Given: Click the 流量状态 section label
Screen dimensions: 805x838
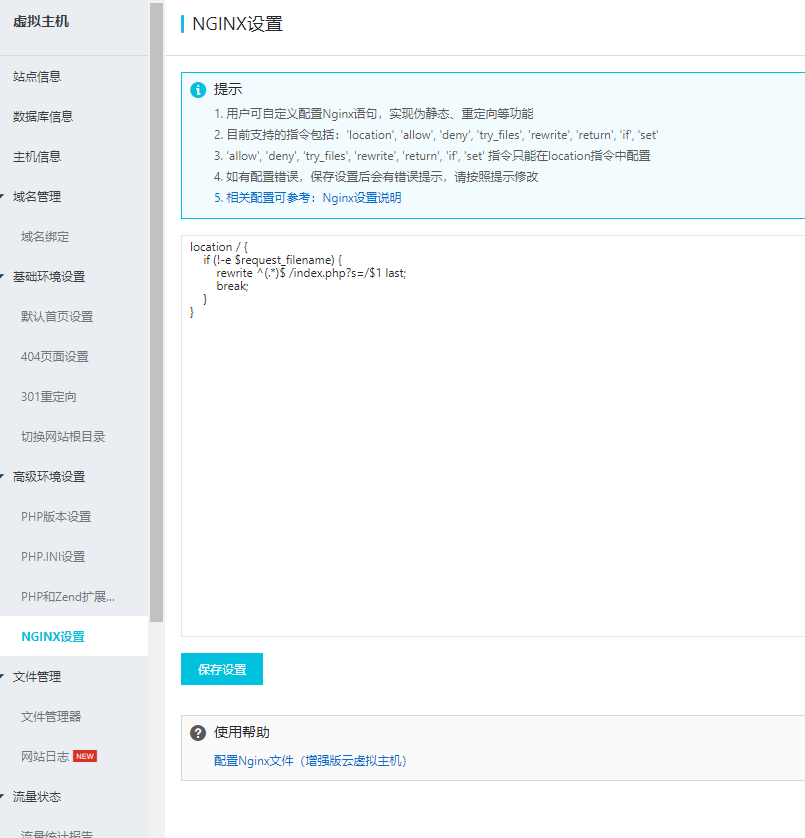Looking at the screenshot, I should click(37, 796).
